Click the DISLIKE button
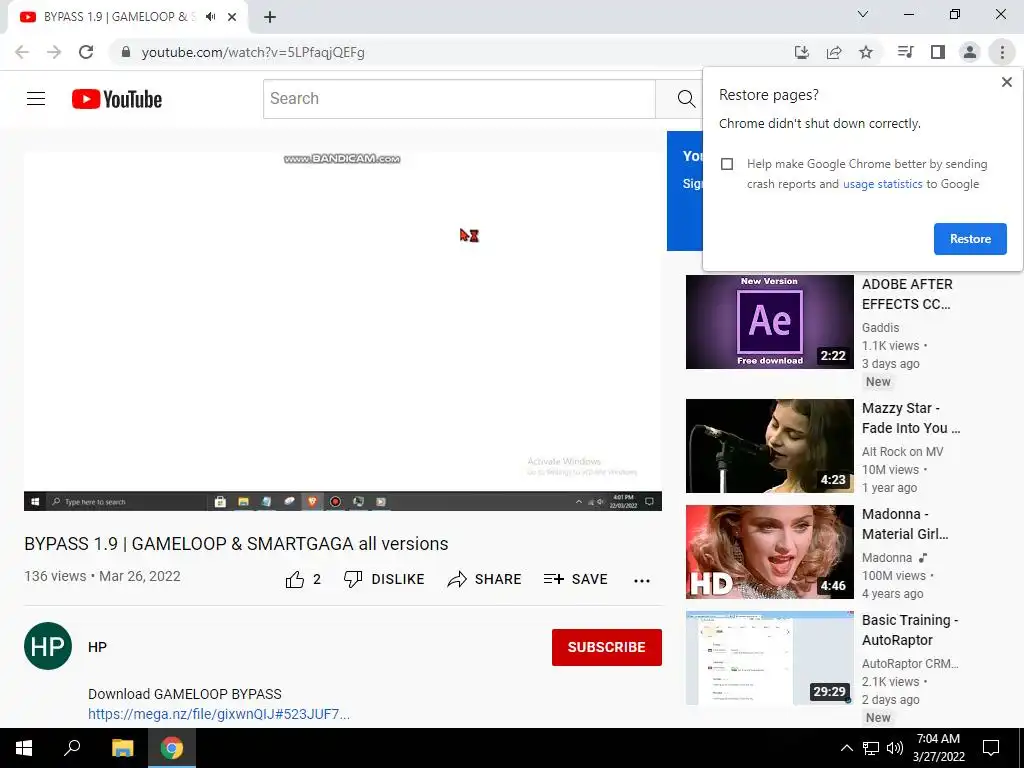This screenshot has height=768, width=1024. [384, 579]
